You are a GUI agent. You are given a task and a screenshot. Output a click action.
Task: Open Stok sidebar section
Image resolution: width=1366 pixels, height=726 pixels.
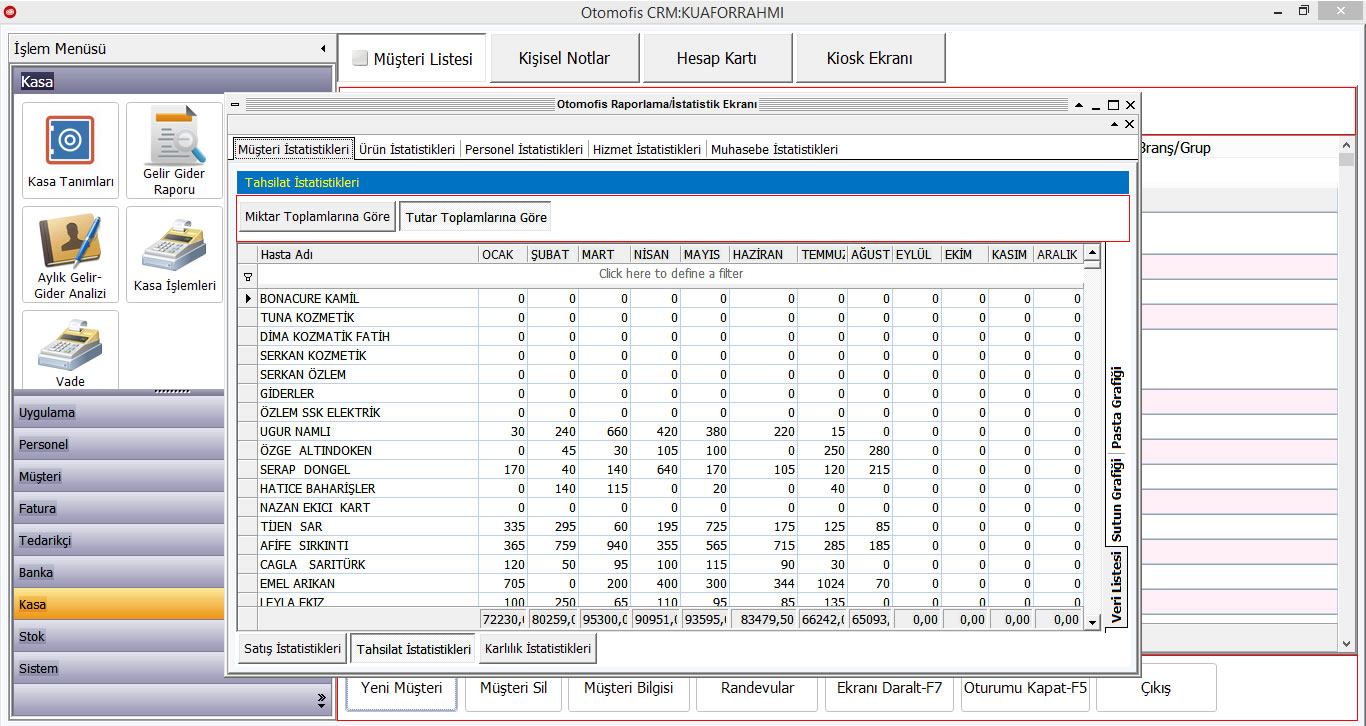click(119, 637)
